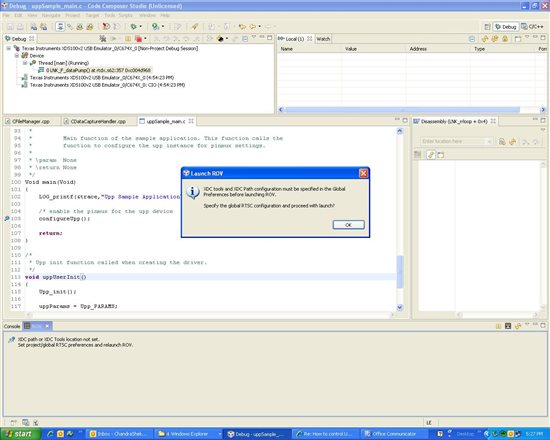The image size is (550, 440).
Task: Collapse the Device tree node
Action: pos(16,55)
